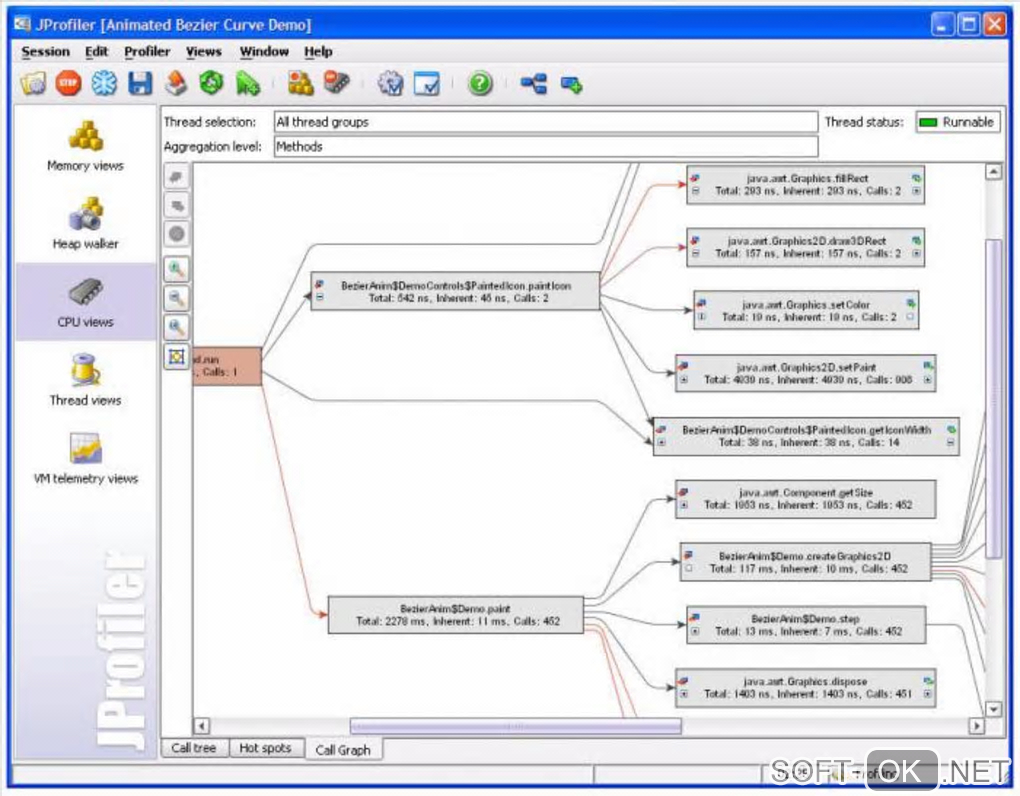
Task: Open Thread status Runnable dropdown
Action: click(x=958, y=122)
